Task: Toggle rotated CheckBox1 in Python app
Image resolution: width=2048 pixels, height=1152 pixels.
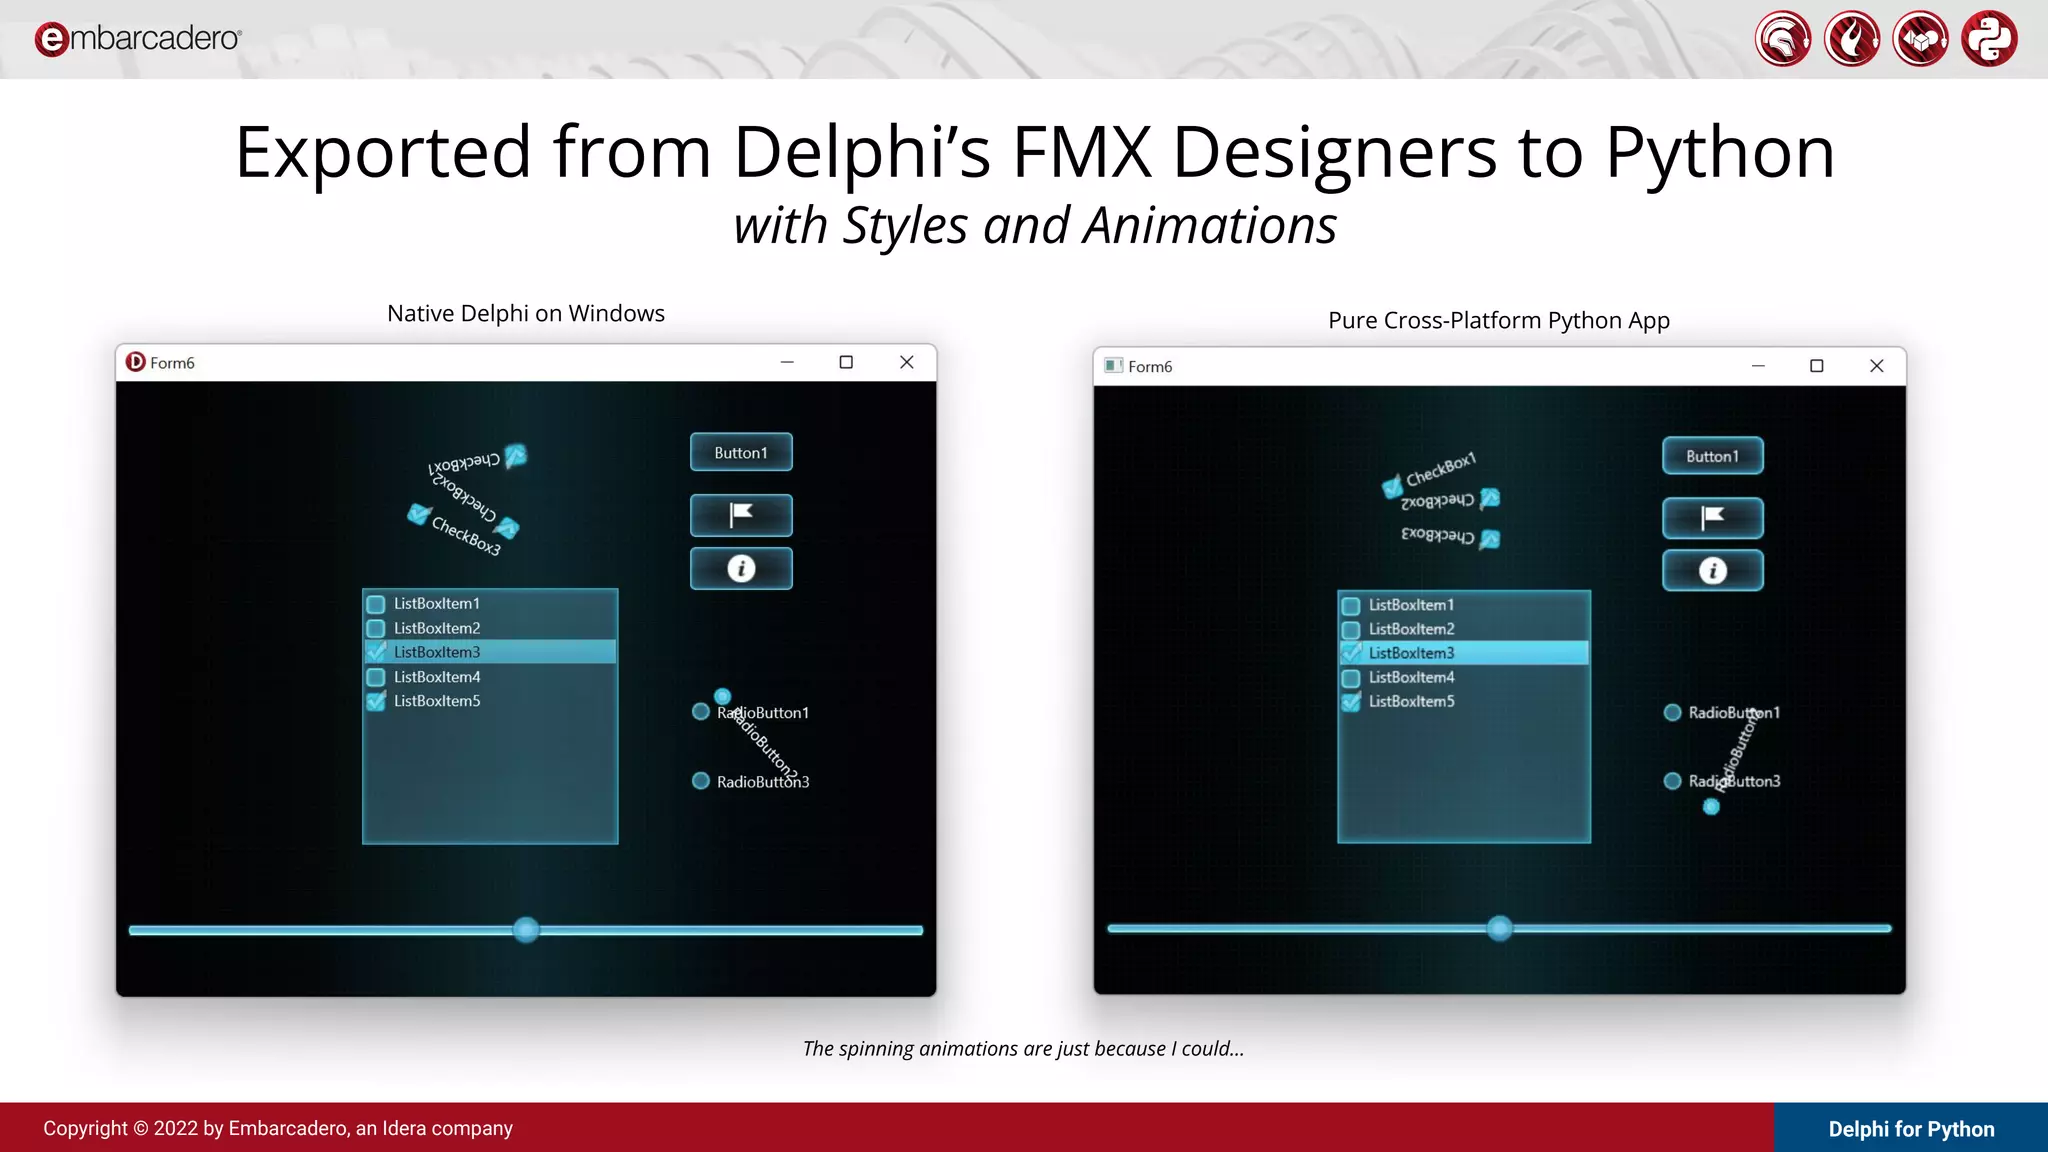Action: (1392, 487)
